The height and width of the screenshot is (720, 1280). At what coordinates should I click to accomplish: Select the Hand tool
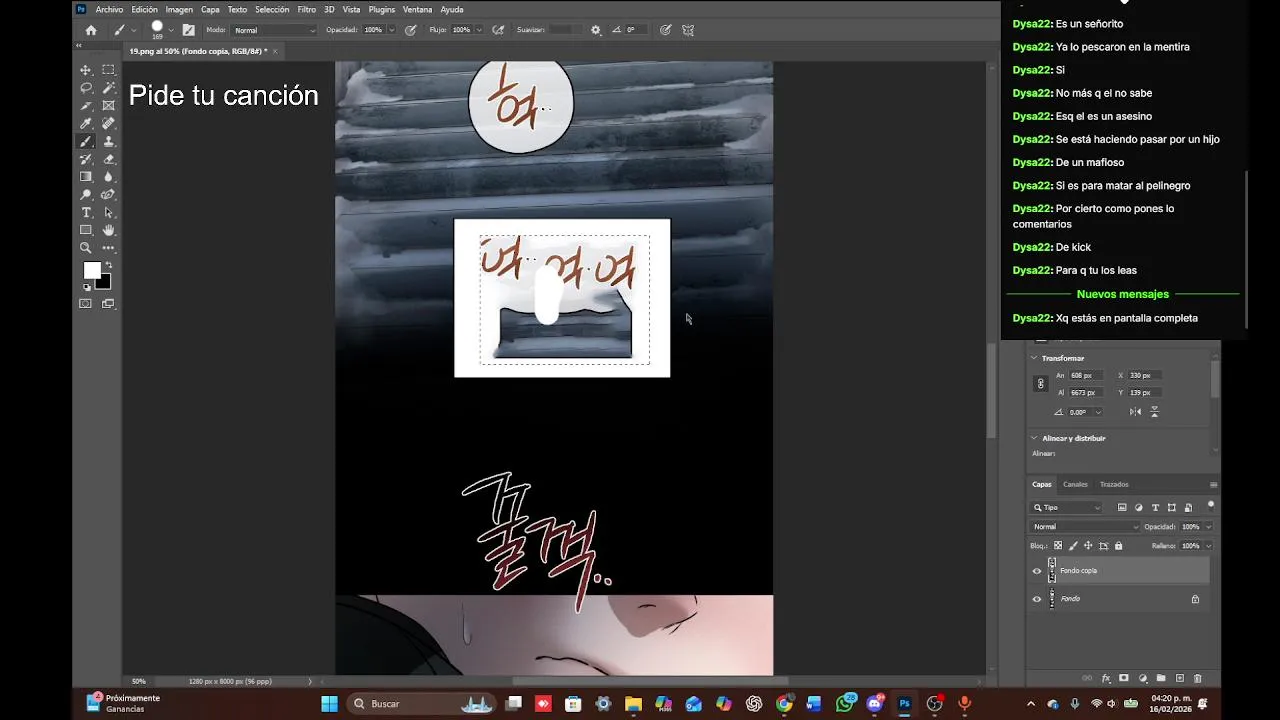[x=108, y=230]
